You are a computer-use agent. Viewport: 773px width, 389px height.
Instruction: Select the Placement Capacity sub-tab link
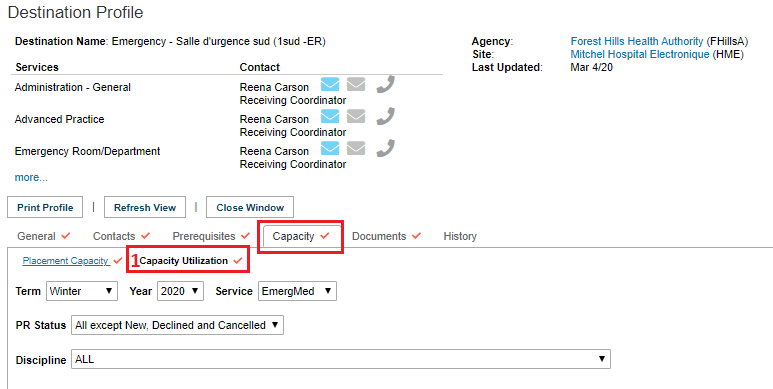pos(66,261)
